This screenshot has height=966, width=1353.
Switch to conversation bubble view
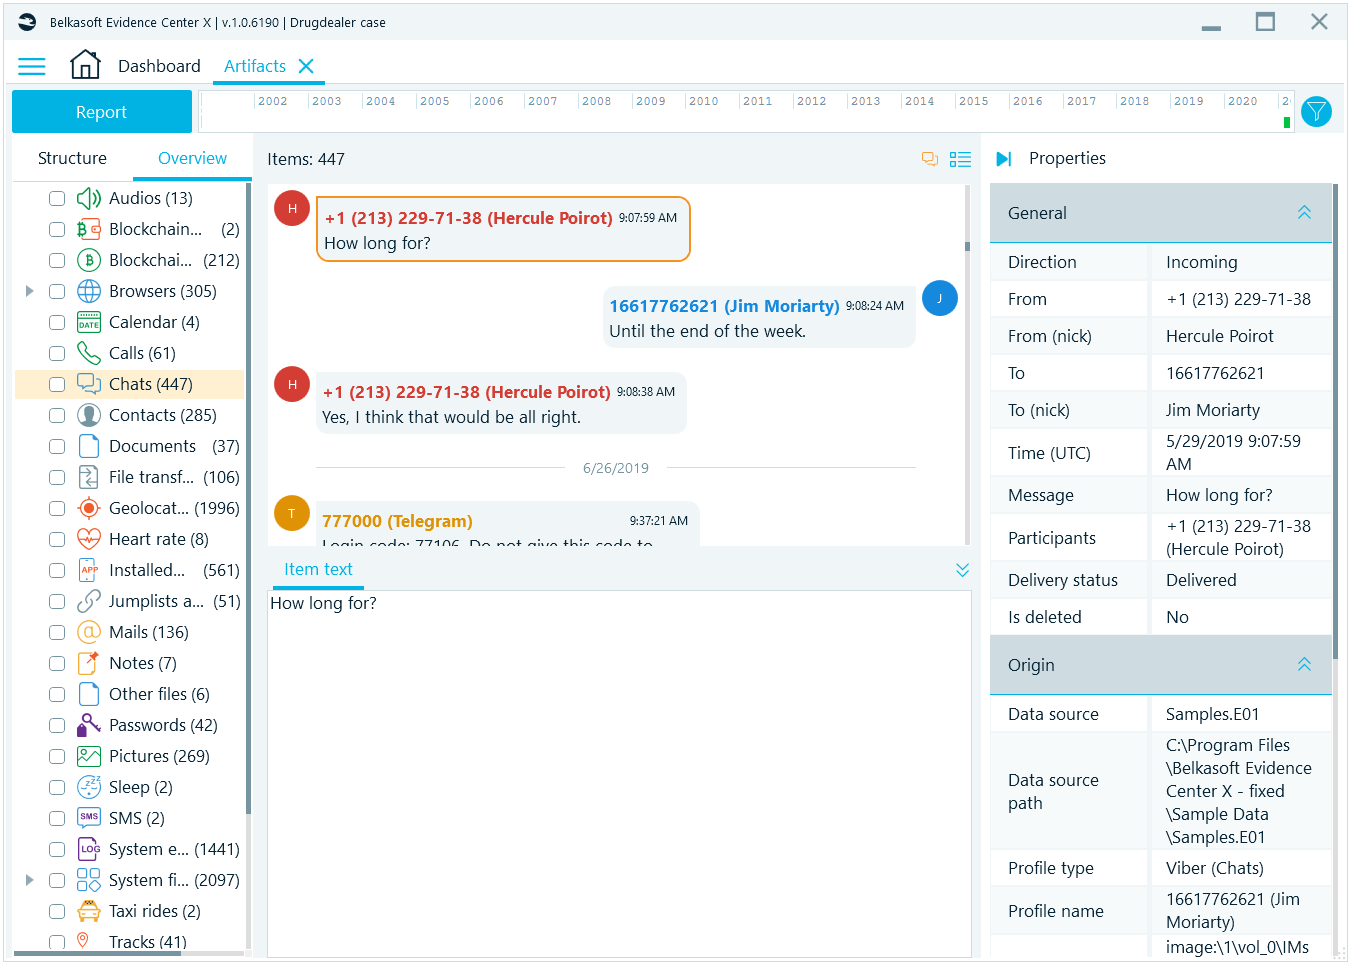[x=930, y=159]
